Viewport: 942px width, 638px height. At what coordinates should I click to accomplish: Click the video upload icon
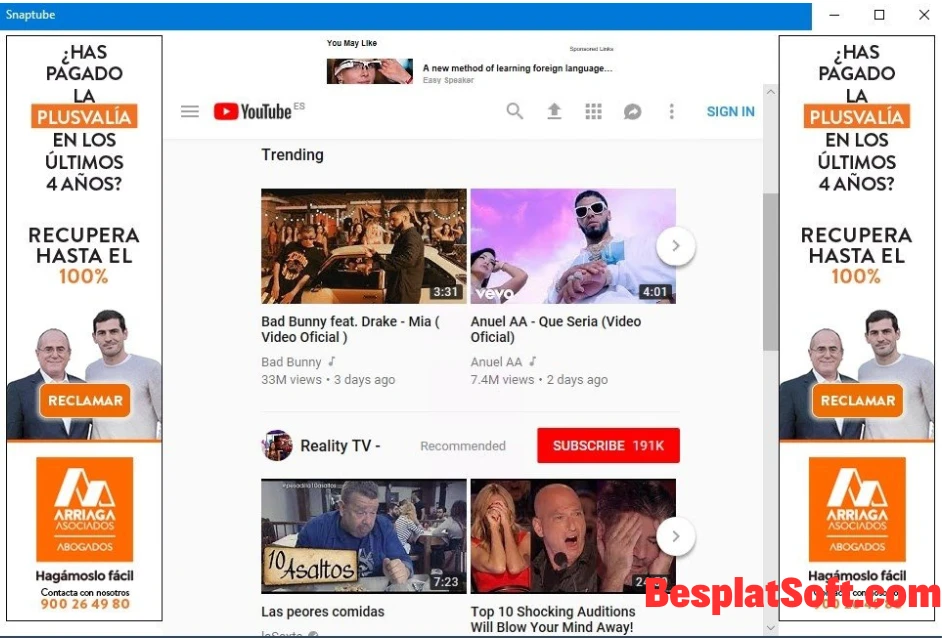554,111
